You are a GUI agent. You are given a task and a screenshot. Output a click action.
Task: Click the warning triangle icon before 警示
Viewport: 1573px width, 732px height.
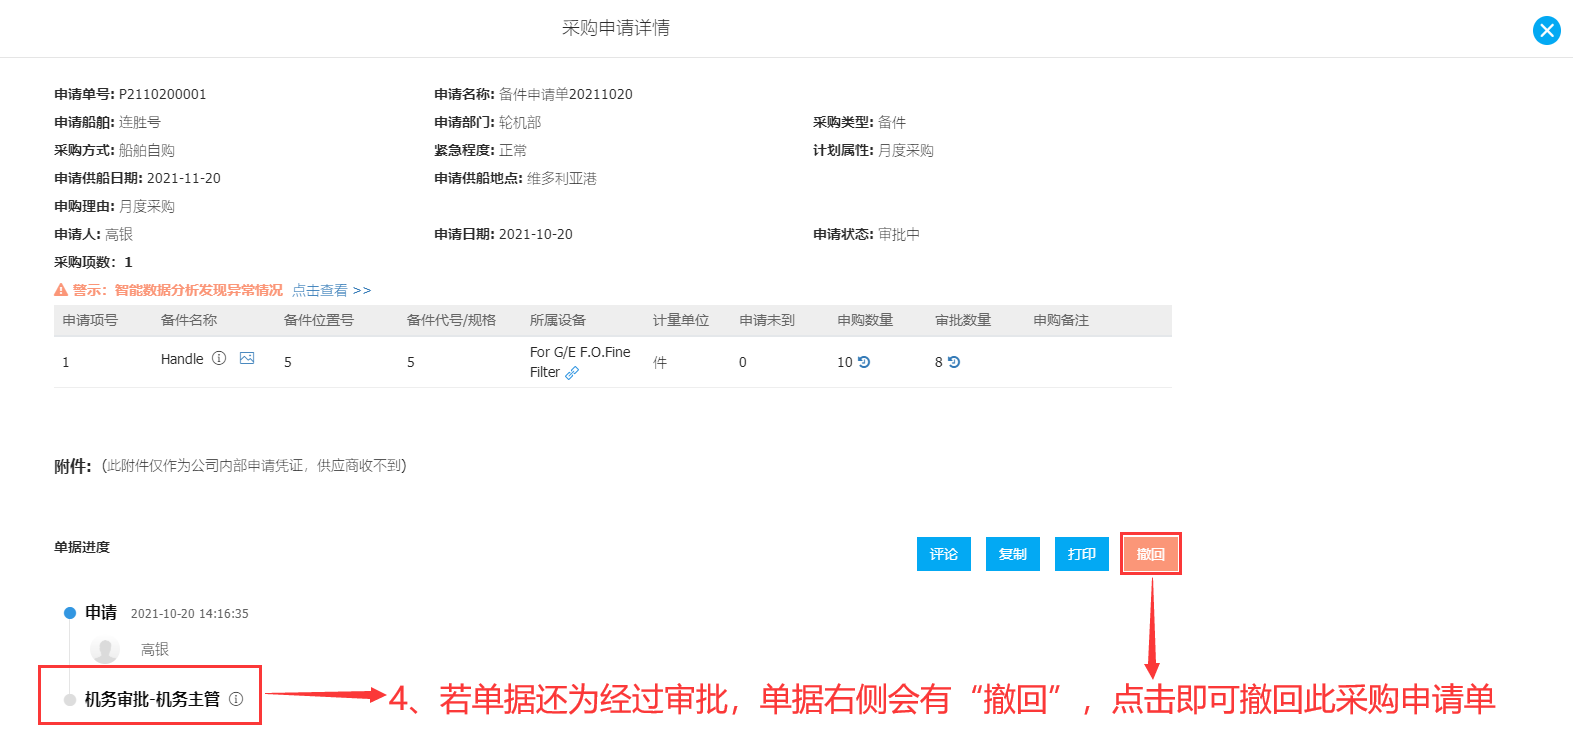coord(61,290)
